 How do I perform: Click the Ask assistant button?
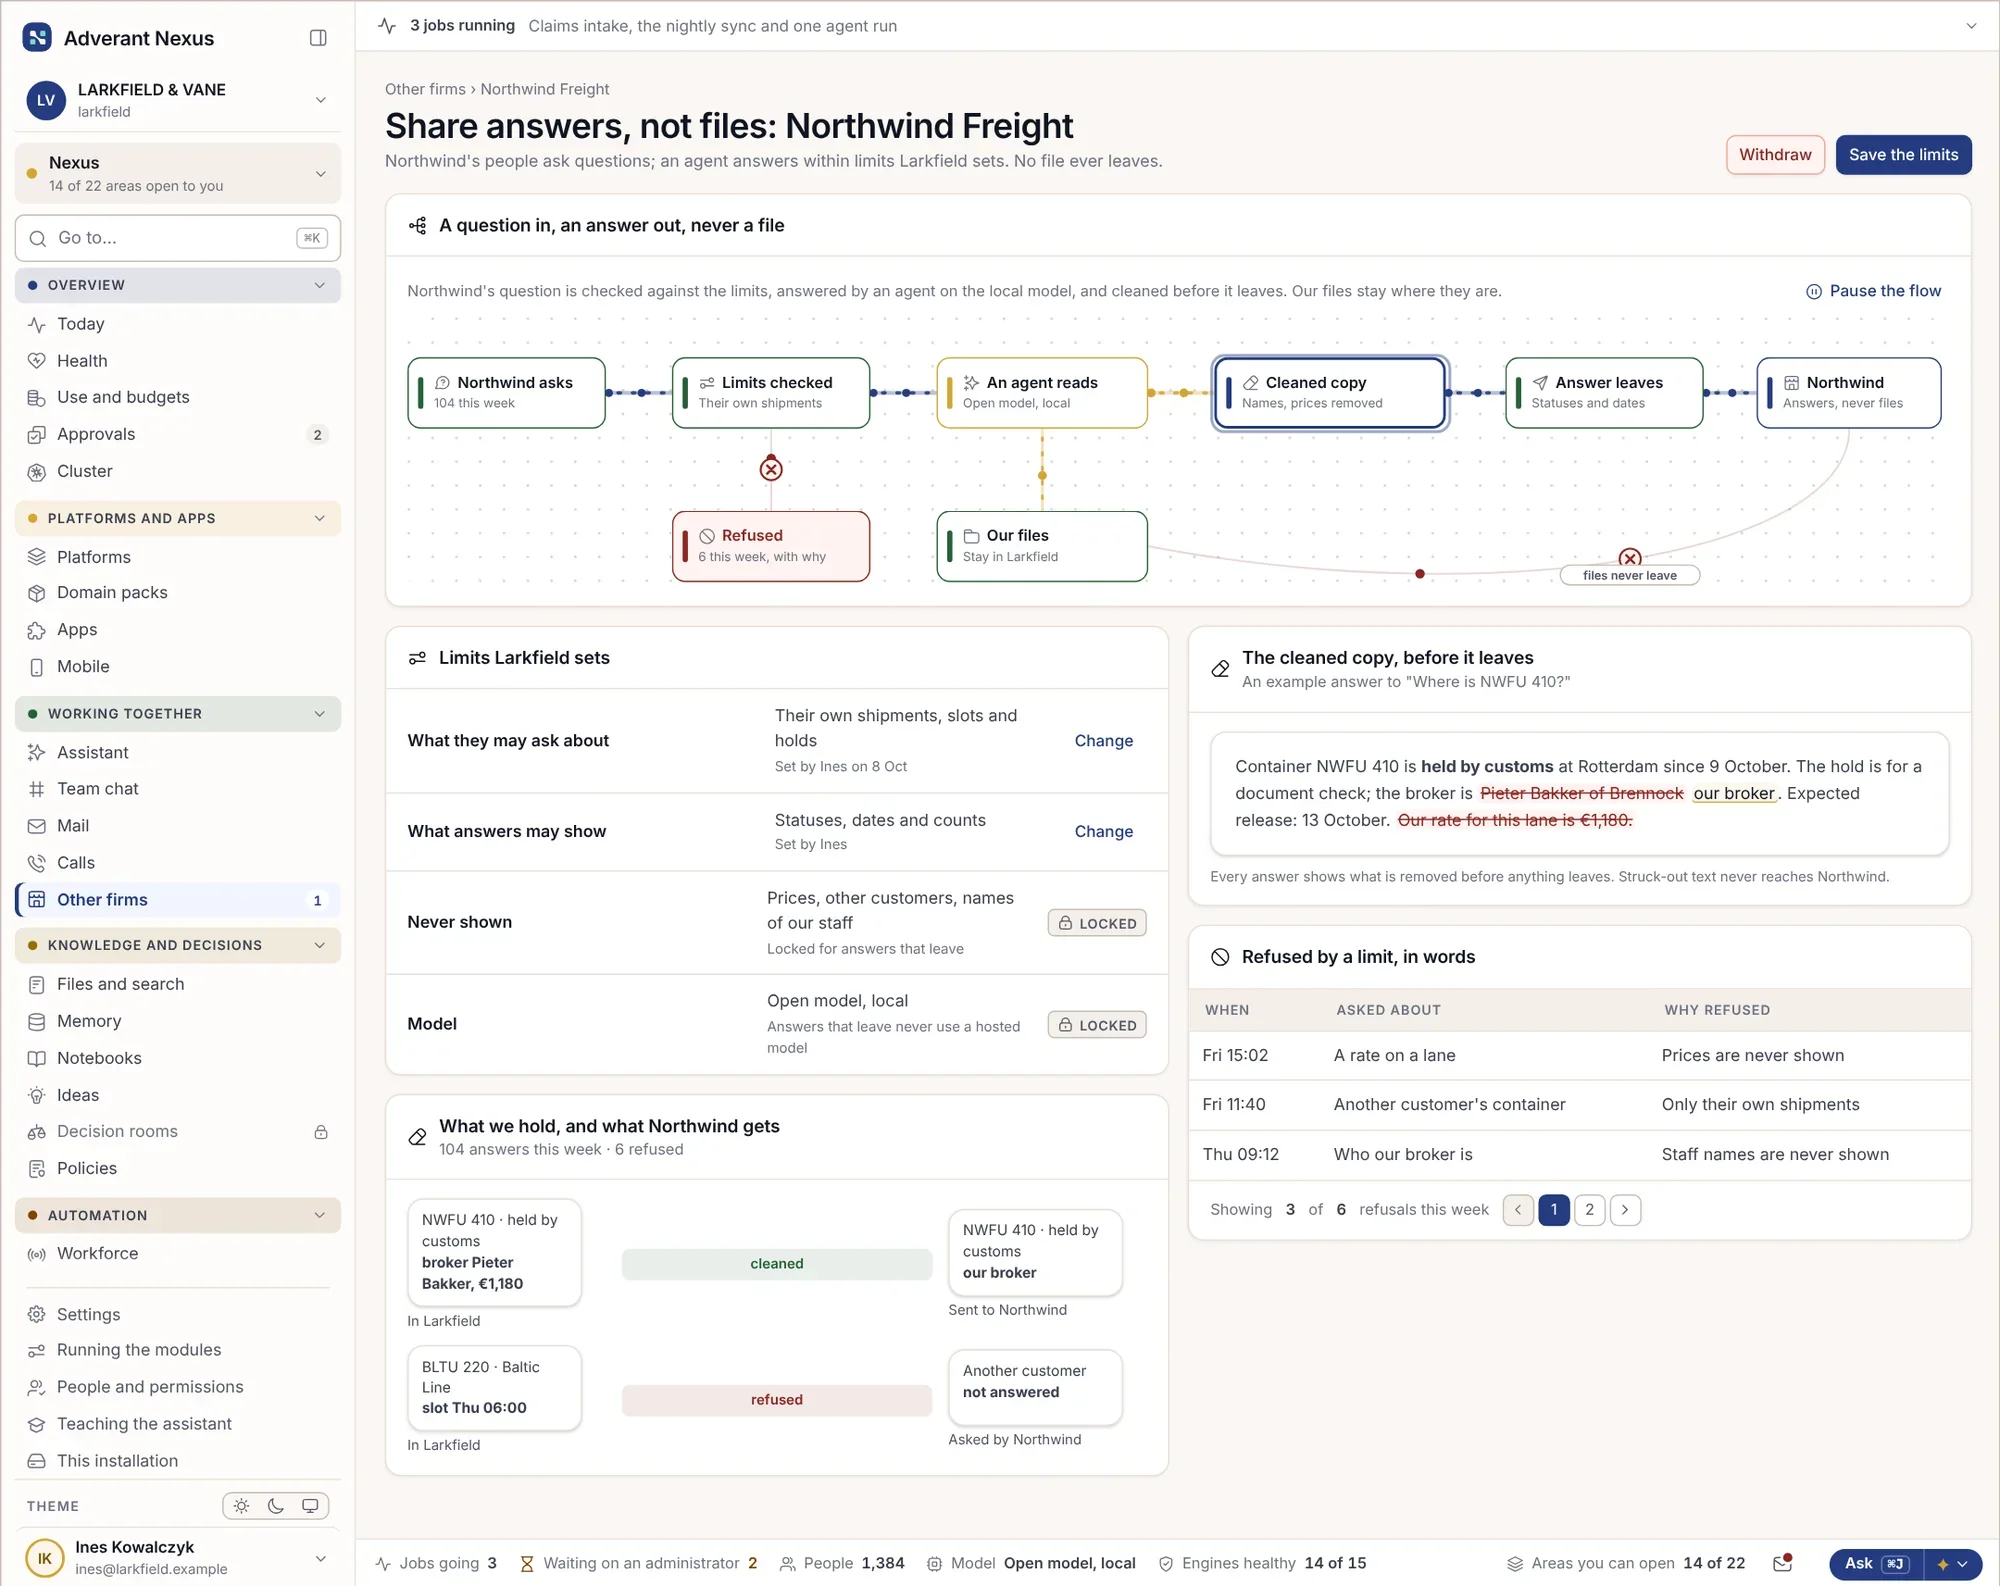[1873, 1564]
